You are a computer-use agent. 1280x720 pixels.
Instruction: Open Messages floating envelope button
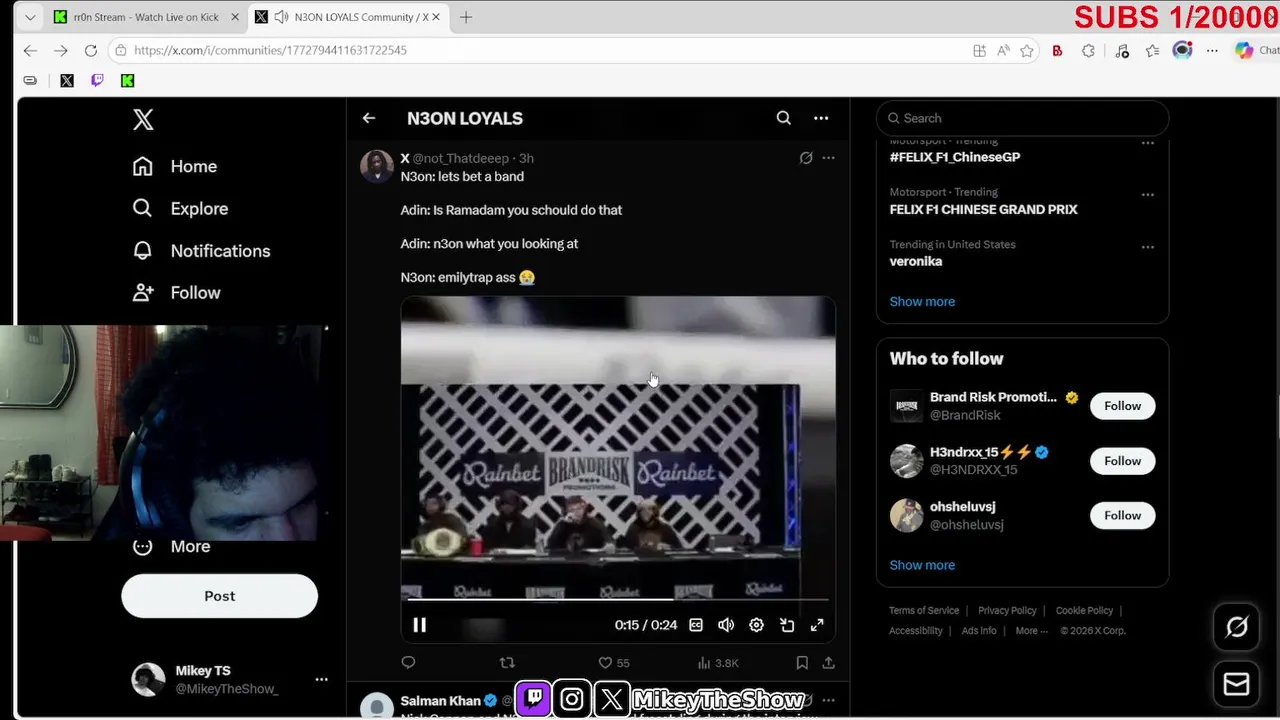click(1237, 684)
